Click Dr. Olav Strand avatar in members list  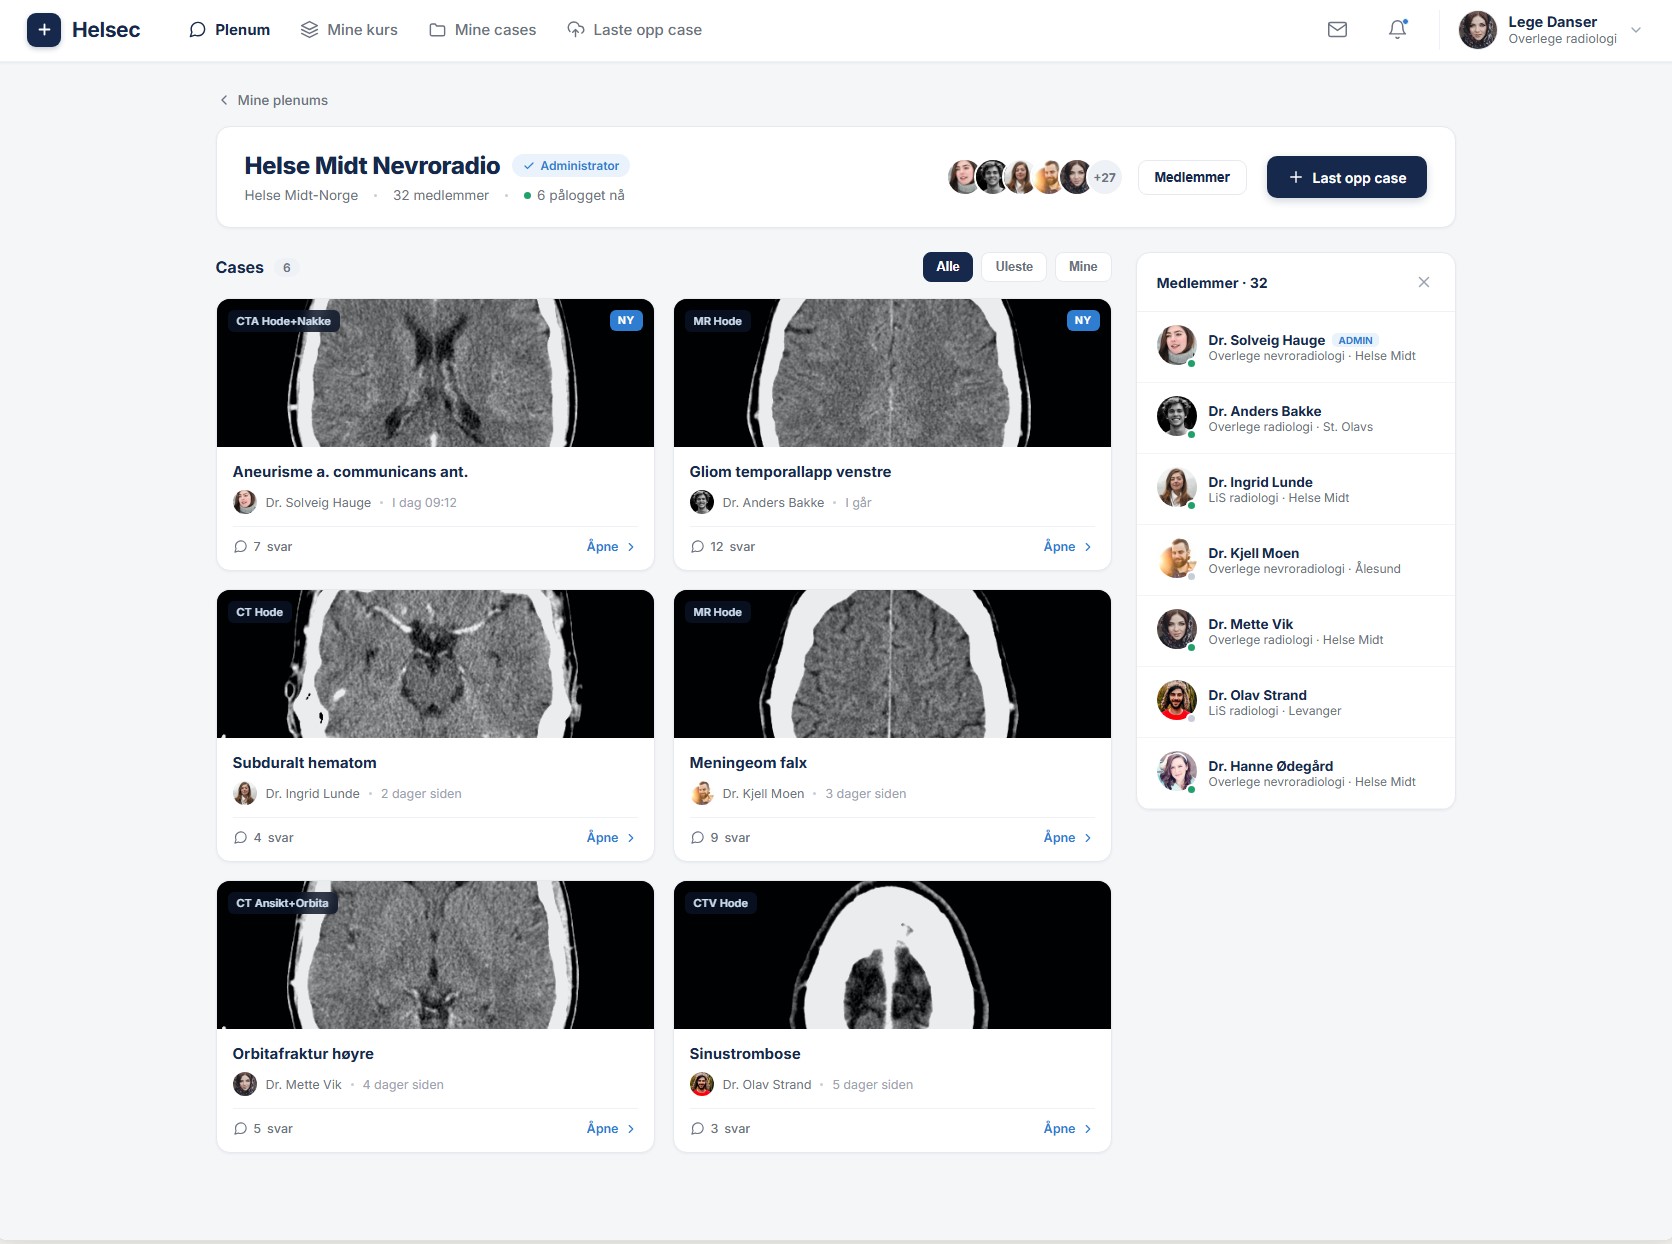click(x=1177, y=700)
